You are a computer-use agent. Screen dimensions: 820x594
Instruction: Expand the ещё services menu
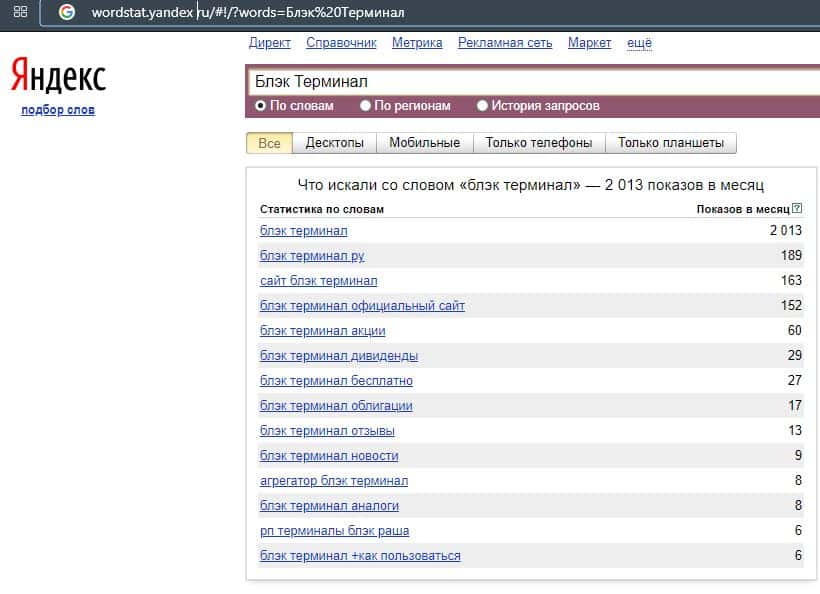[639, 43]
